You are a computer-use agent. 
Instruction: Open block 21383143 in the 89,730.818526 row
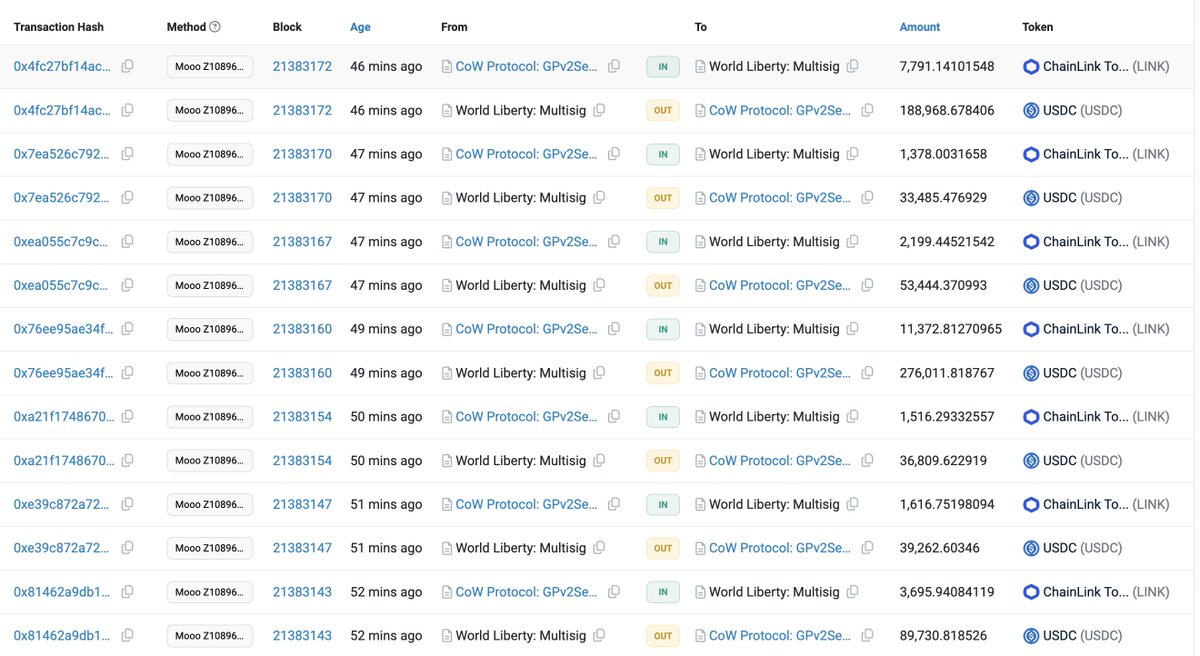tap(302, 636)
